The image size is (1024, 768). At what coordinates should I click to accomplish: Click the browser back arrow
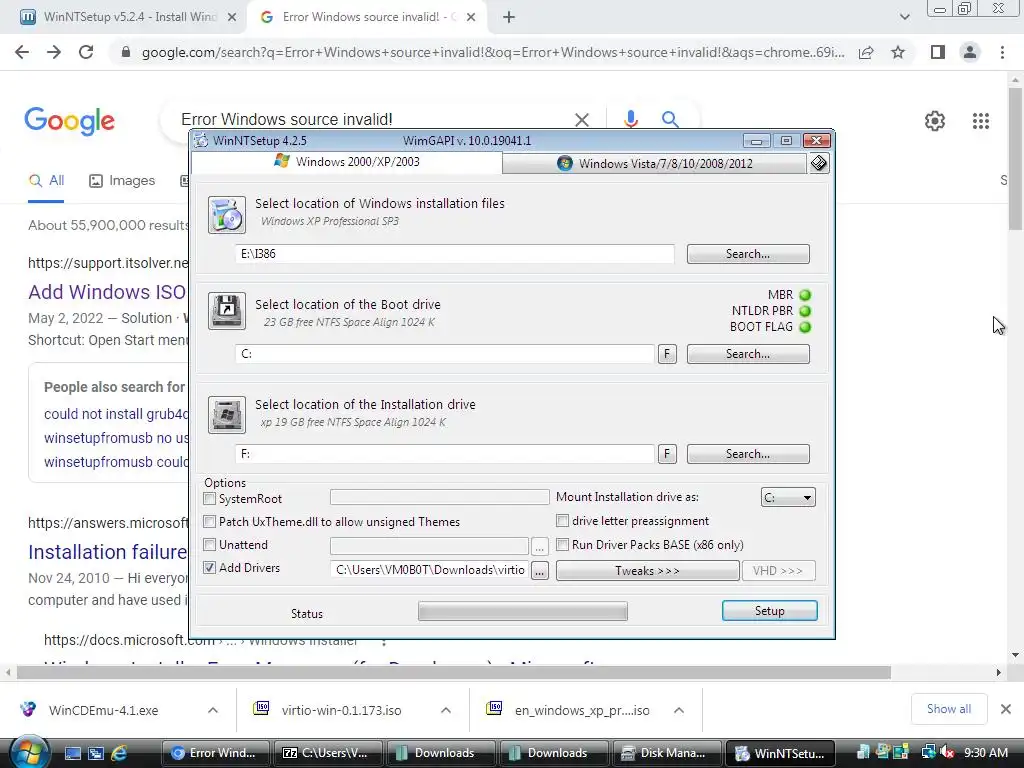click(x=22, y=52)
